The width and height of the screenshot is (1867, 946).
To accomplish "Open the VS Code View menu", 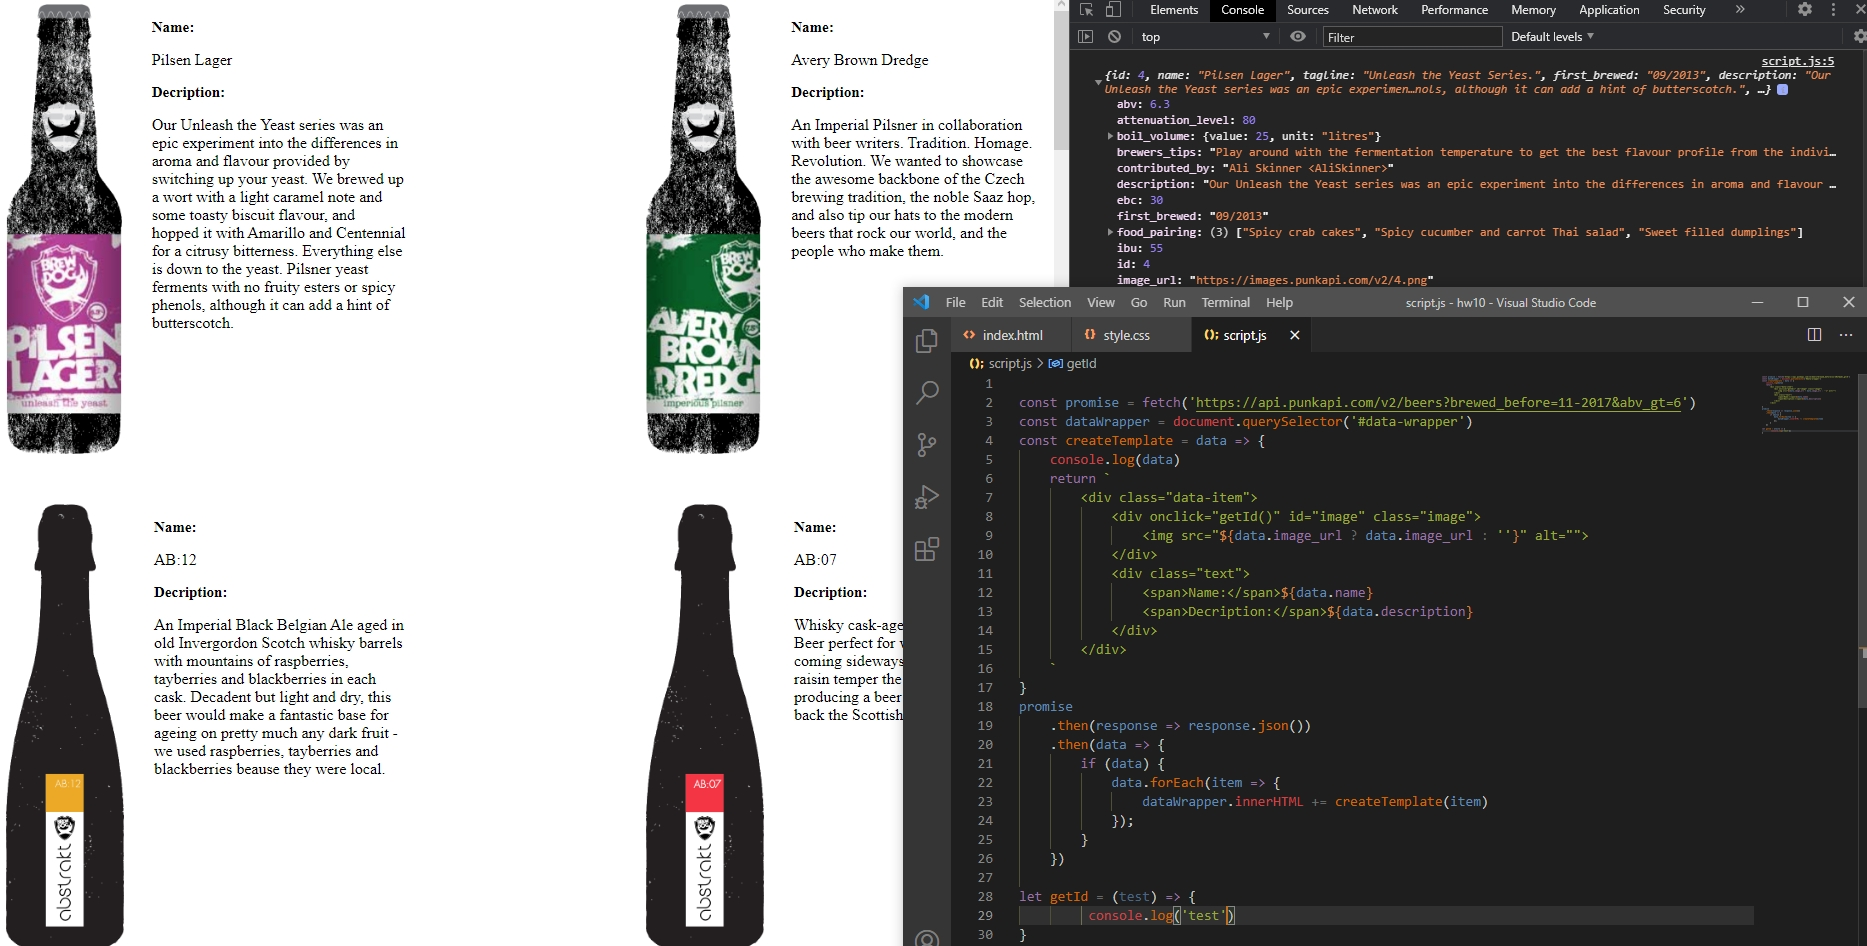I will pyautogui.click(x=1100, y=303).
